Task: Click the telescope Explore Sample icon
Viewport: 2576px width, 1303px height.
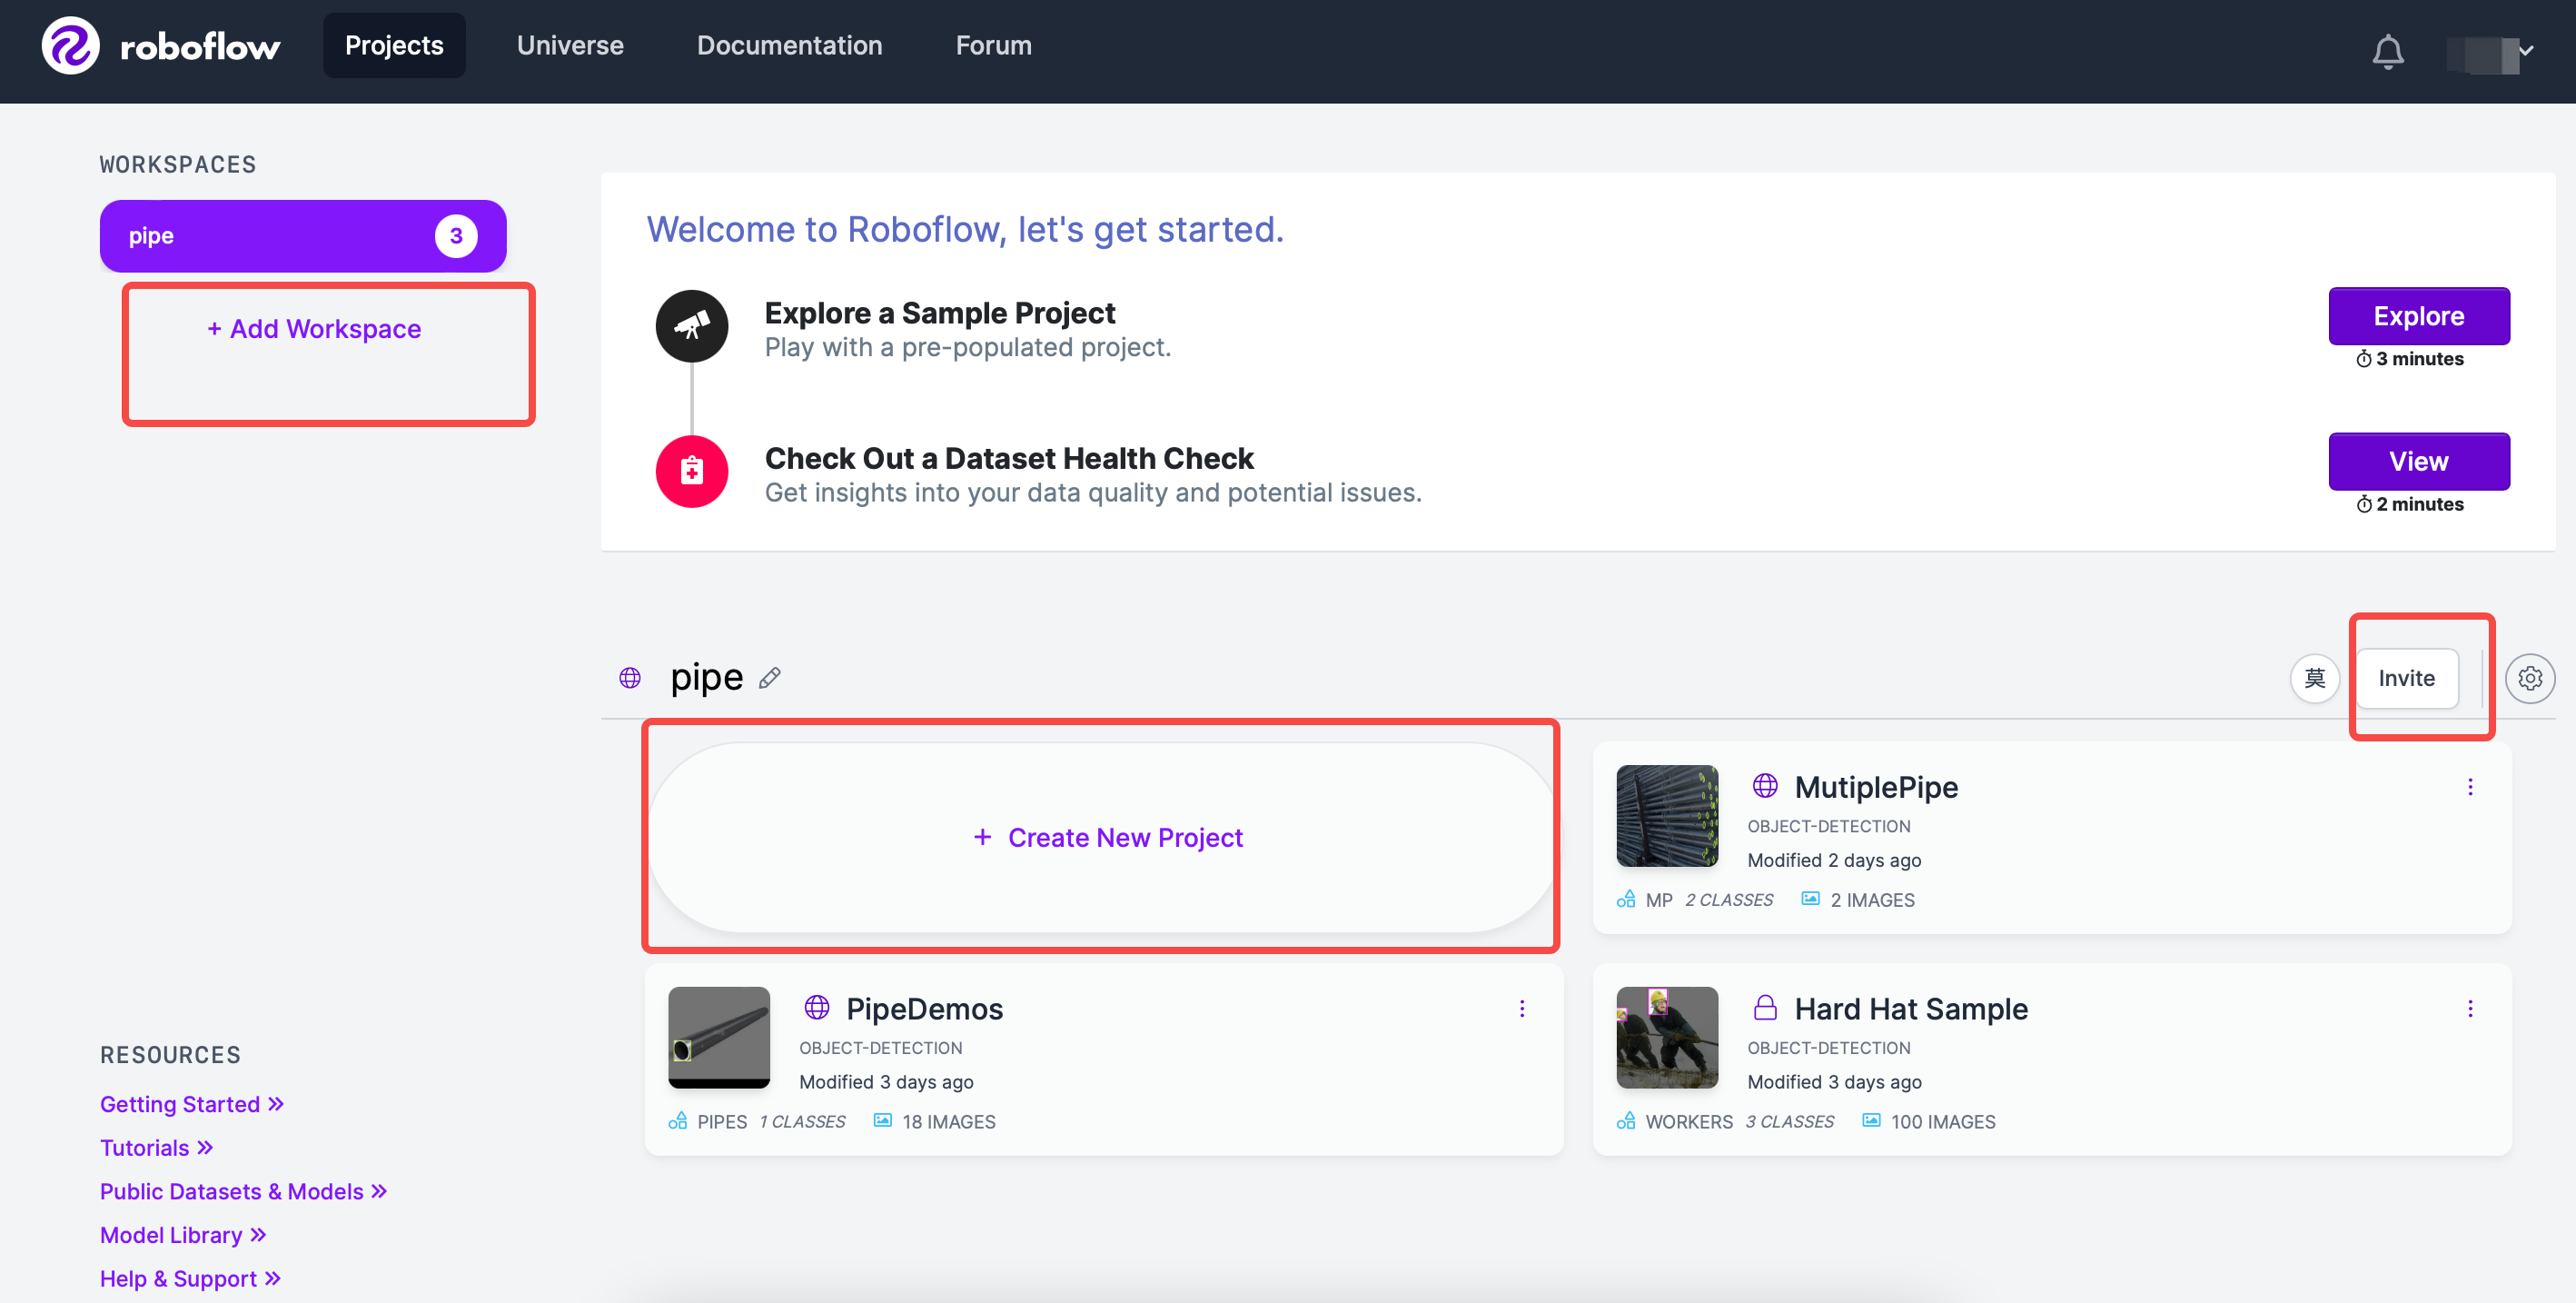Action: click(691, 326)
